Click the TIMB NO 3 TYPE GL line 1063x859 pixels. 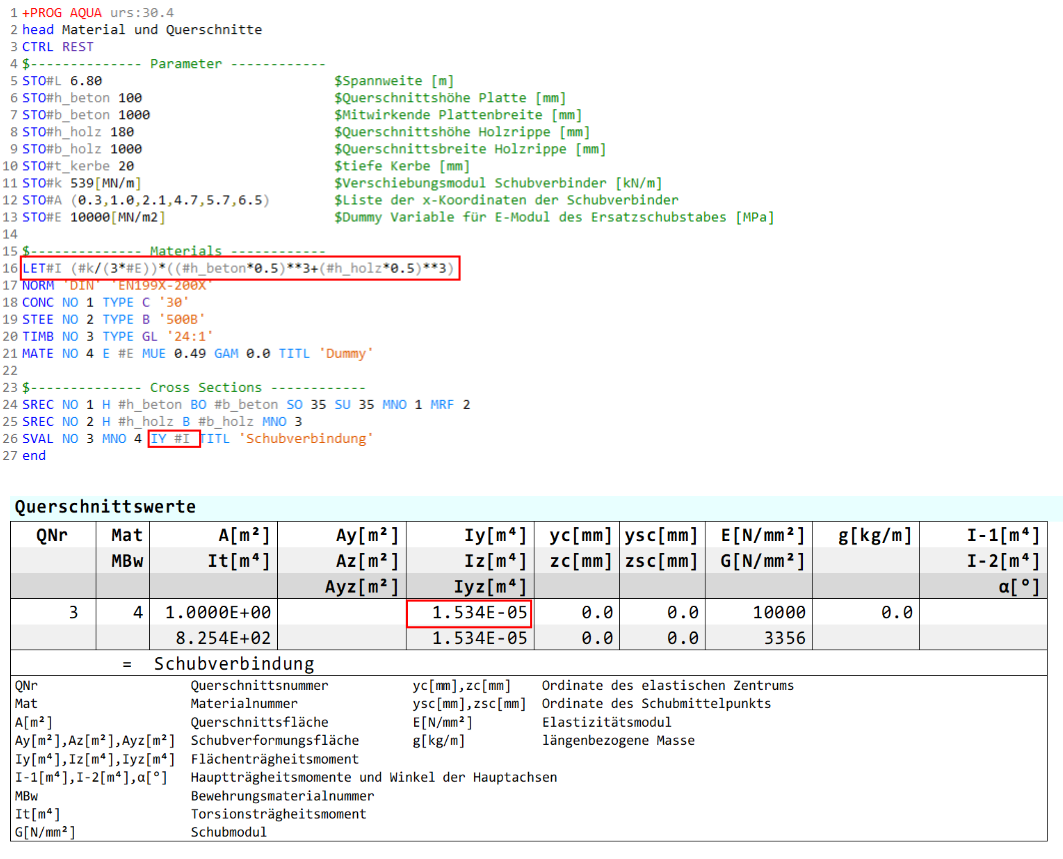click(118, 336)
